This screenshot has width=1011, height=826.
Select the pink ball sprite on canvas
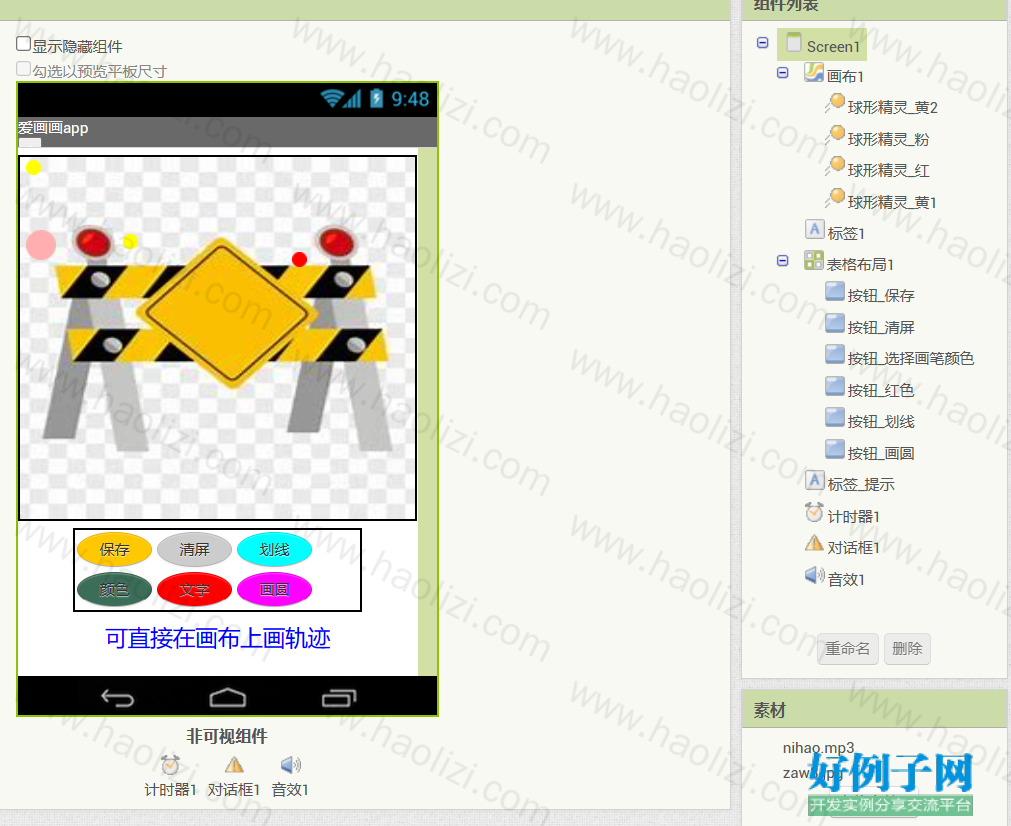pyautogui.click(x=41, y=245)
